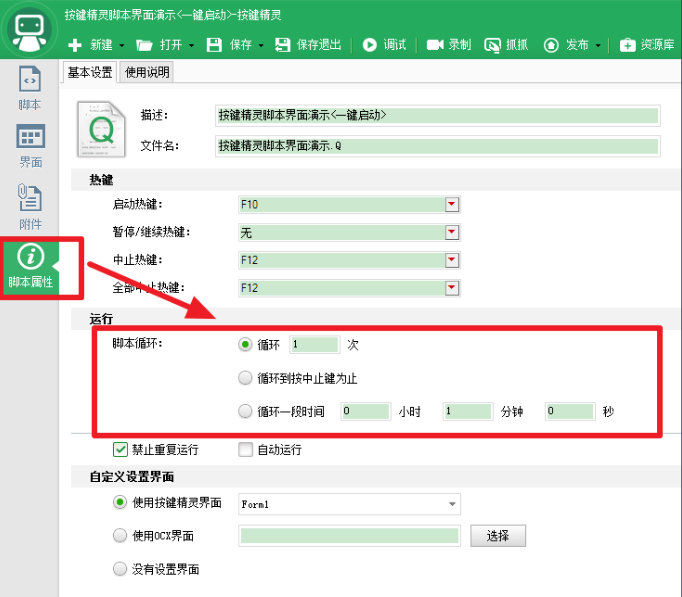Switch to the 基本设置 tab

(90, 72)
